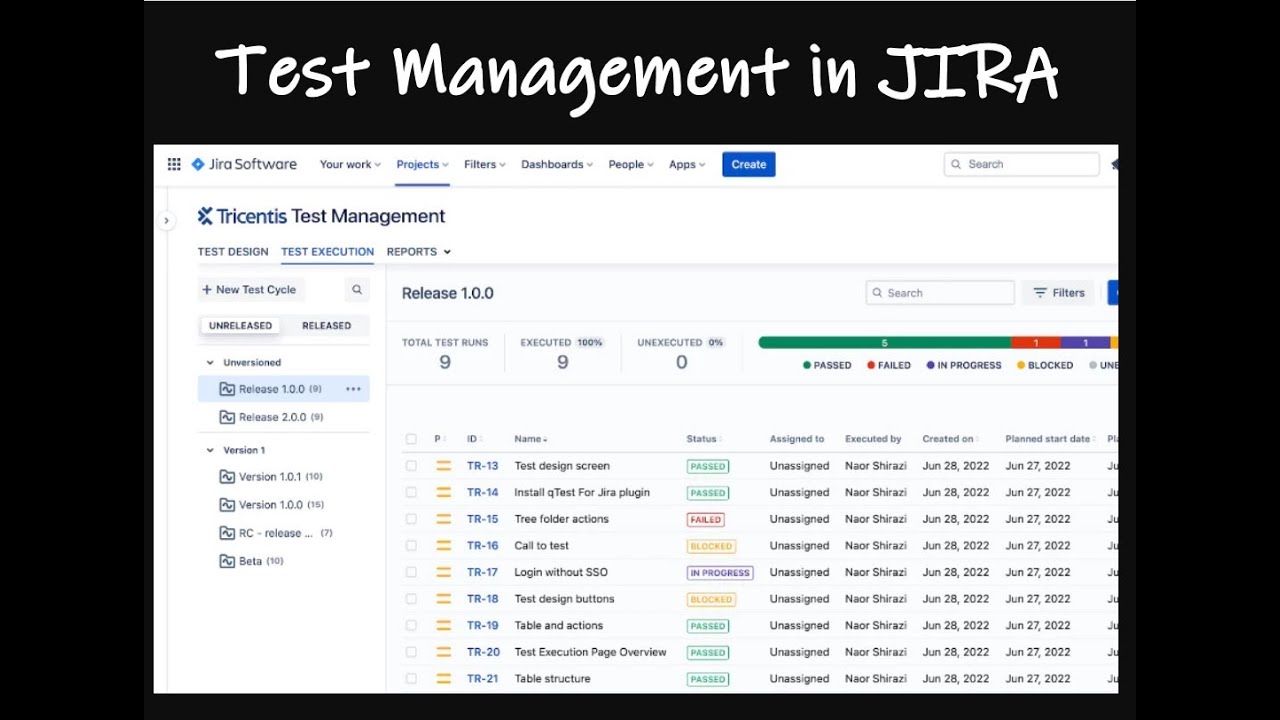This screenshot has height=720, width=1280.
Task: Focus the Jira top Search field
Action: [x=1021, y=164]
